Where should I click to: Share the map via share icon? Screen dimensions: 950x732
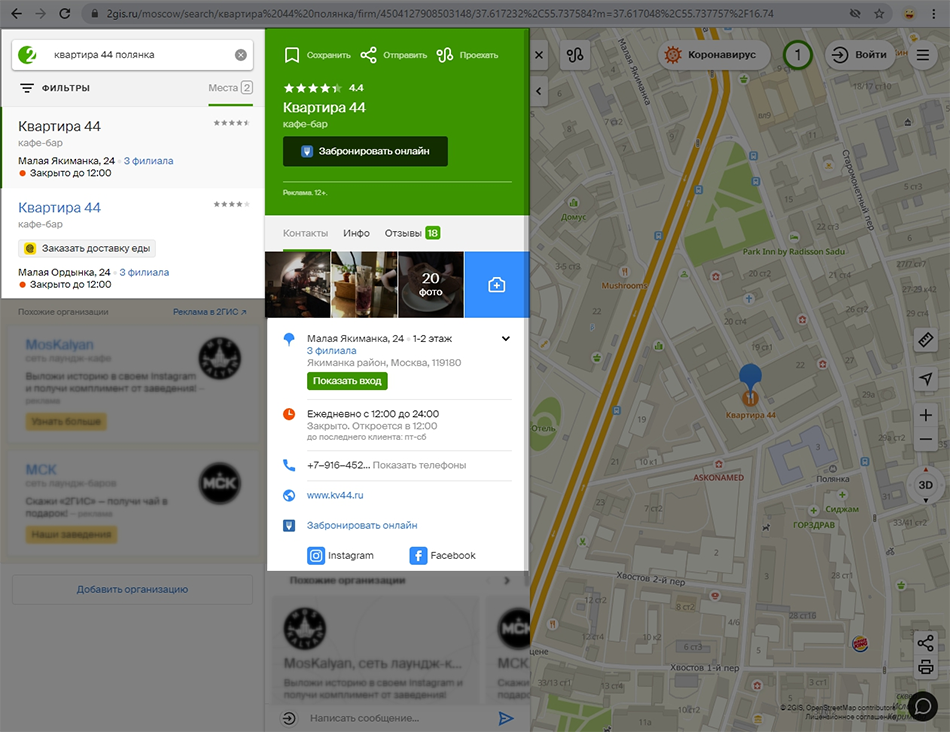tap(925, 643)
